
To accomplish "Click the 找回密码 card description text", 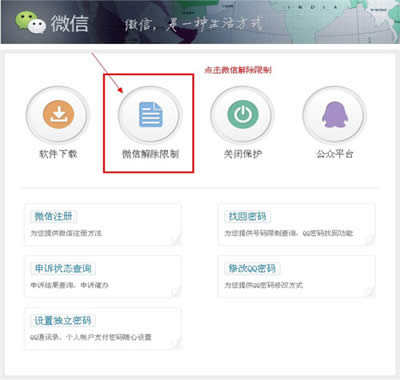I will (288, 233).
